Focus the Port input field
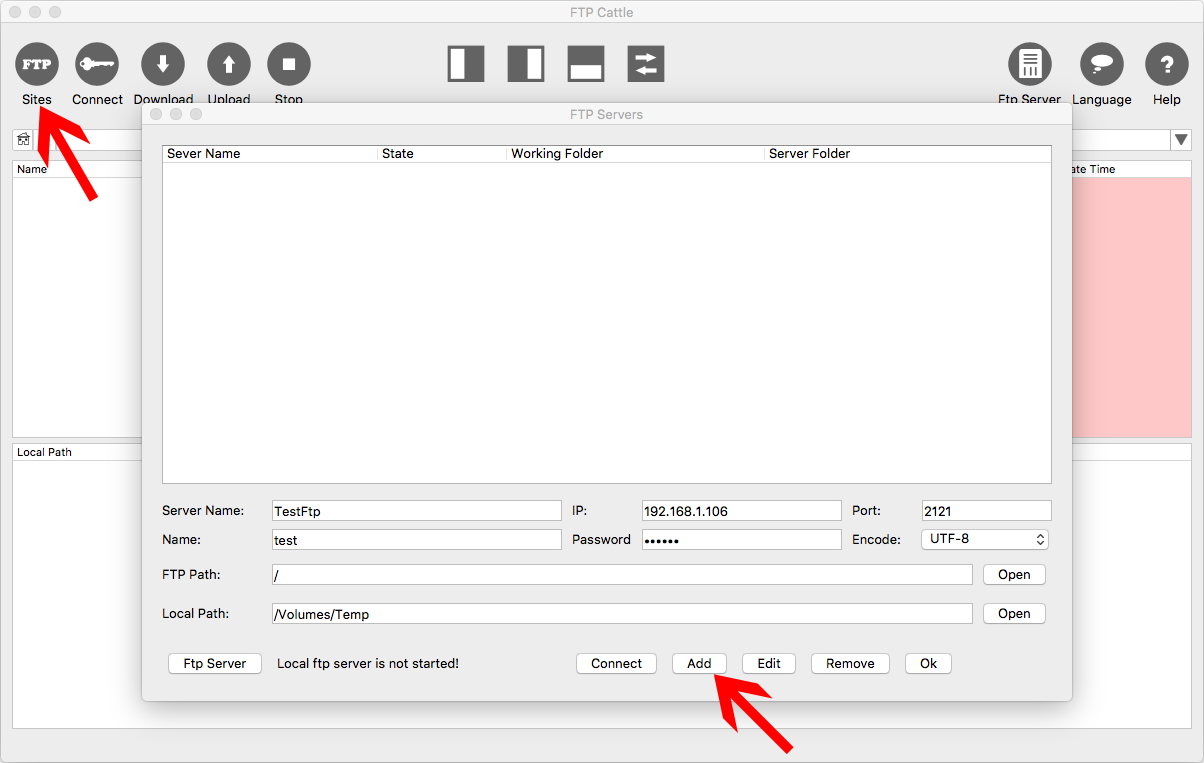 point(987,511)
